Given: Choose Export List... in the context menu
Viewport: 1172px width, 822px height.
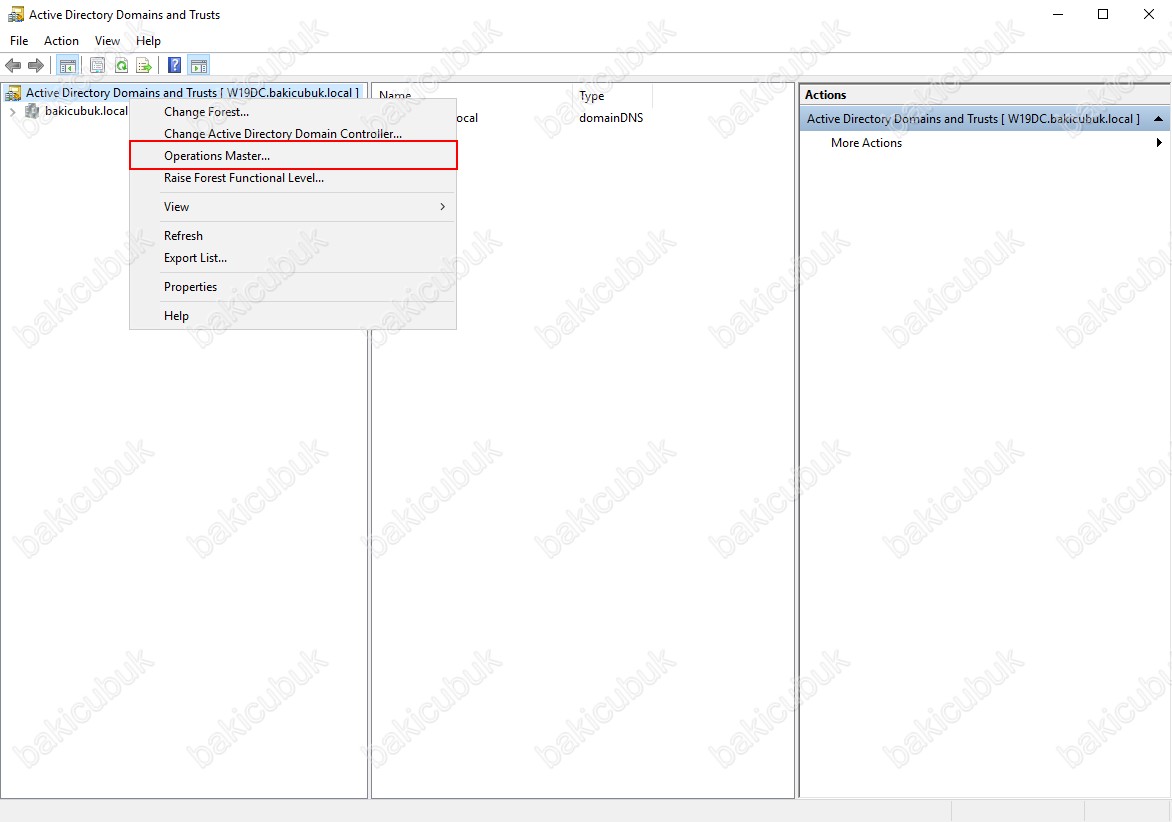Looking at the screenshot, I should tap(293, 258).
